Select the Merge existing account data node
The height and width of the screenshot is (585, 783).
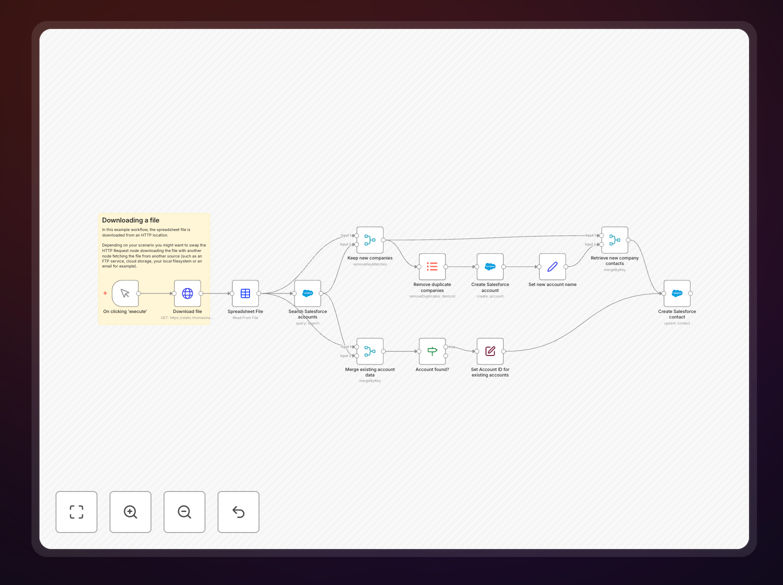[x=370, y=351]
